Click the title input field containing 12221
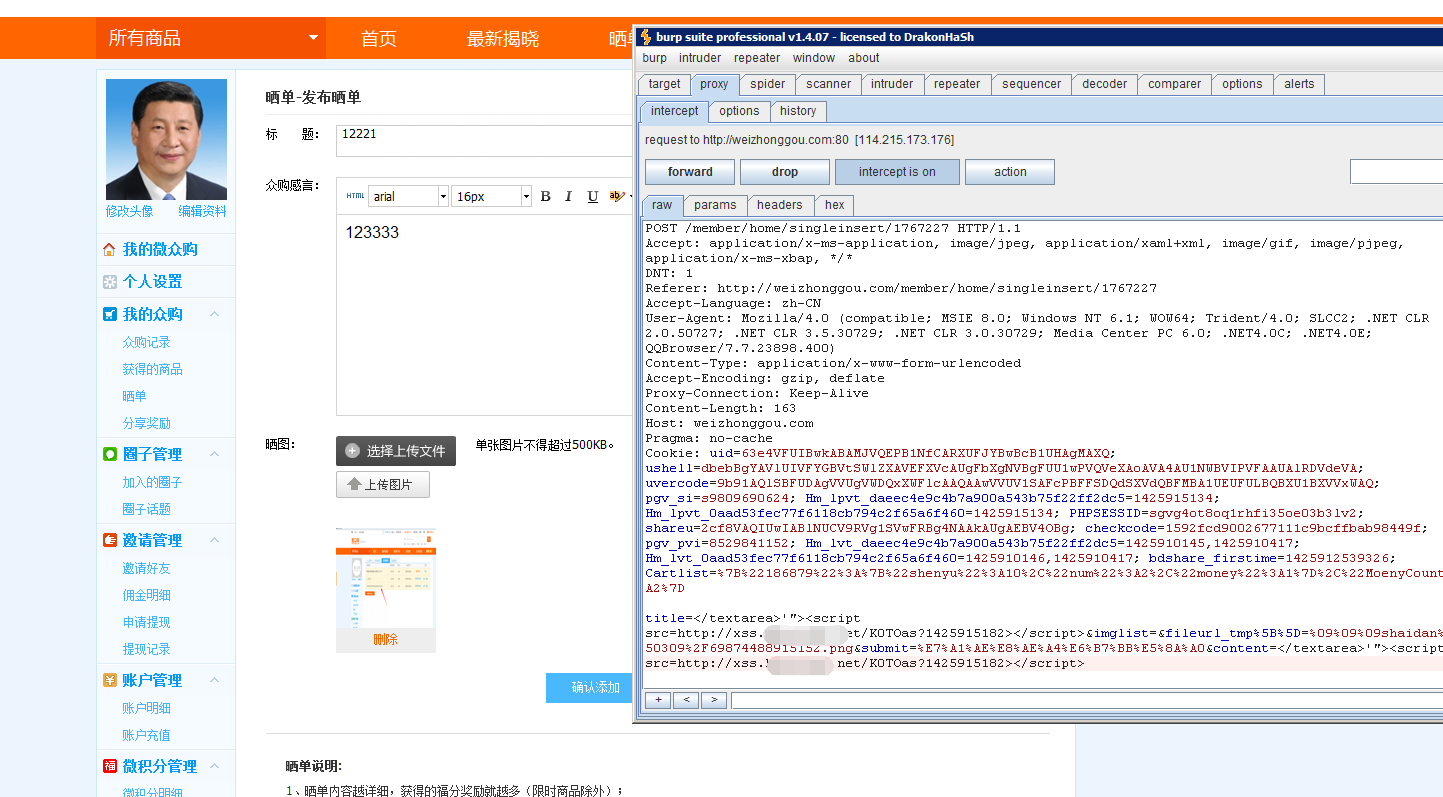 point(485,141)
